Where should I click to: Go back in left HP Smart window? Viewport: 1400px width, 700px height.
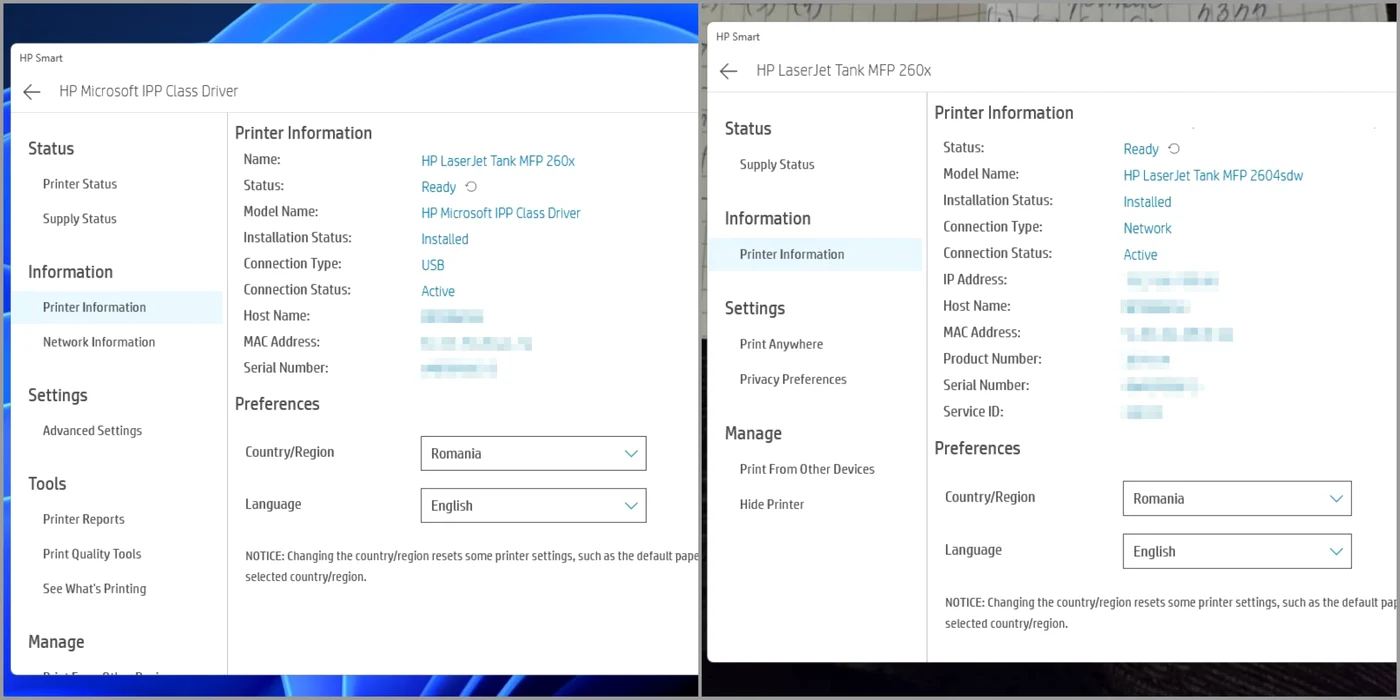[32, 92]
